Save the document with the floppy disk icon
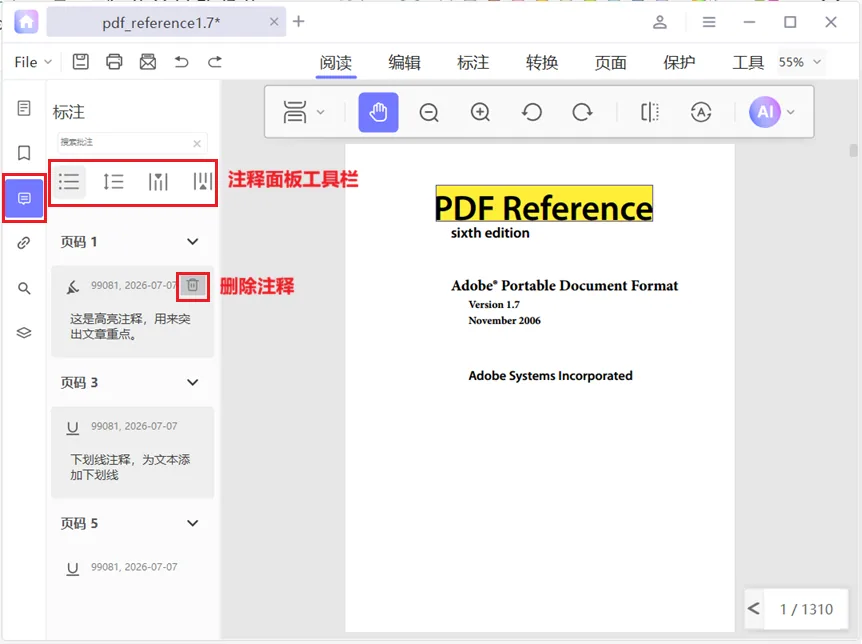 (81, 62)
